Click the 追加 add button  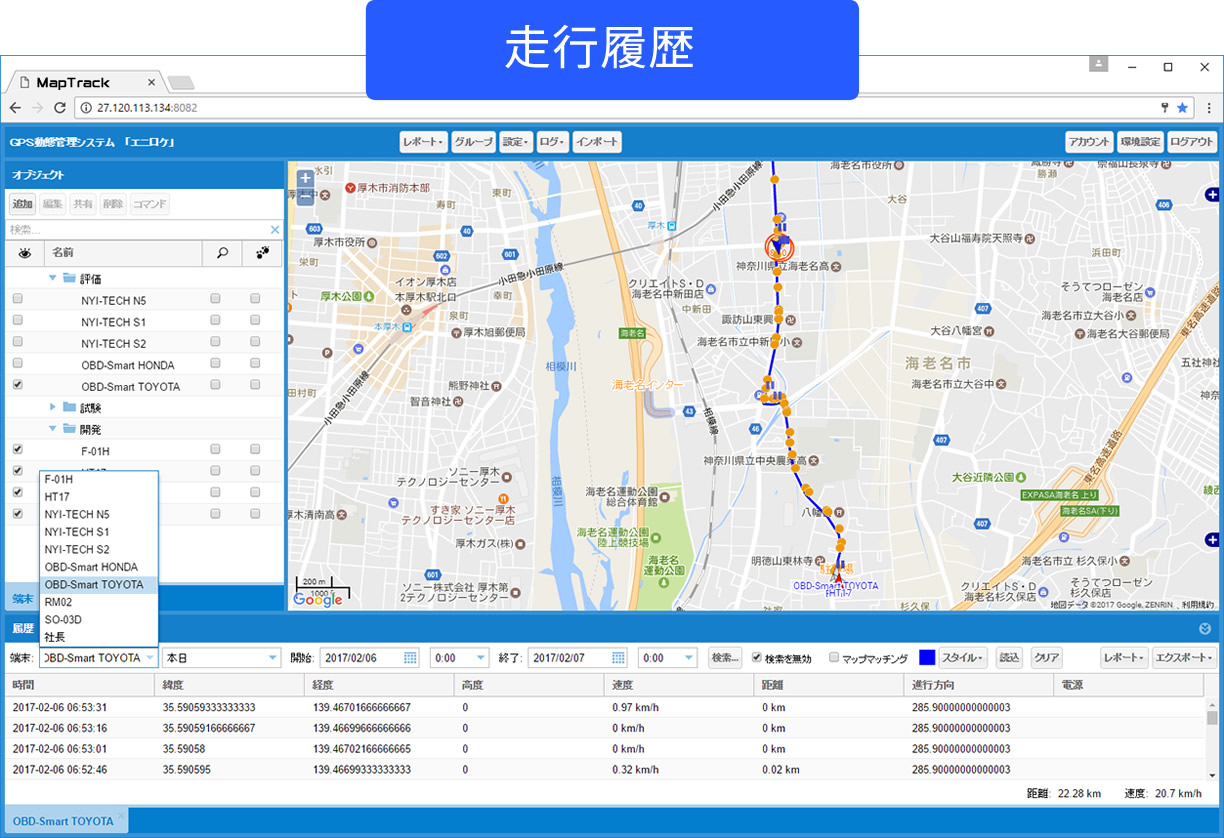pyautogui.click(x=23, y=204)
